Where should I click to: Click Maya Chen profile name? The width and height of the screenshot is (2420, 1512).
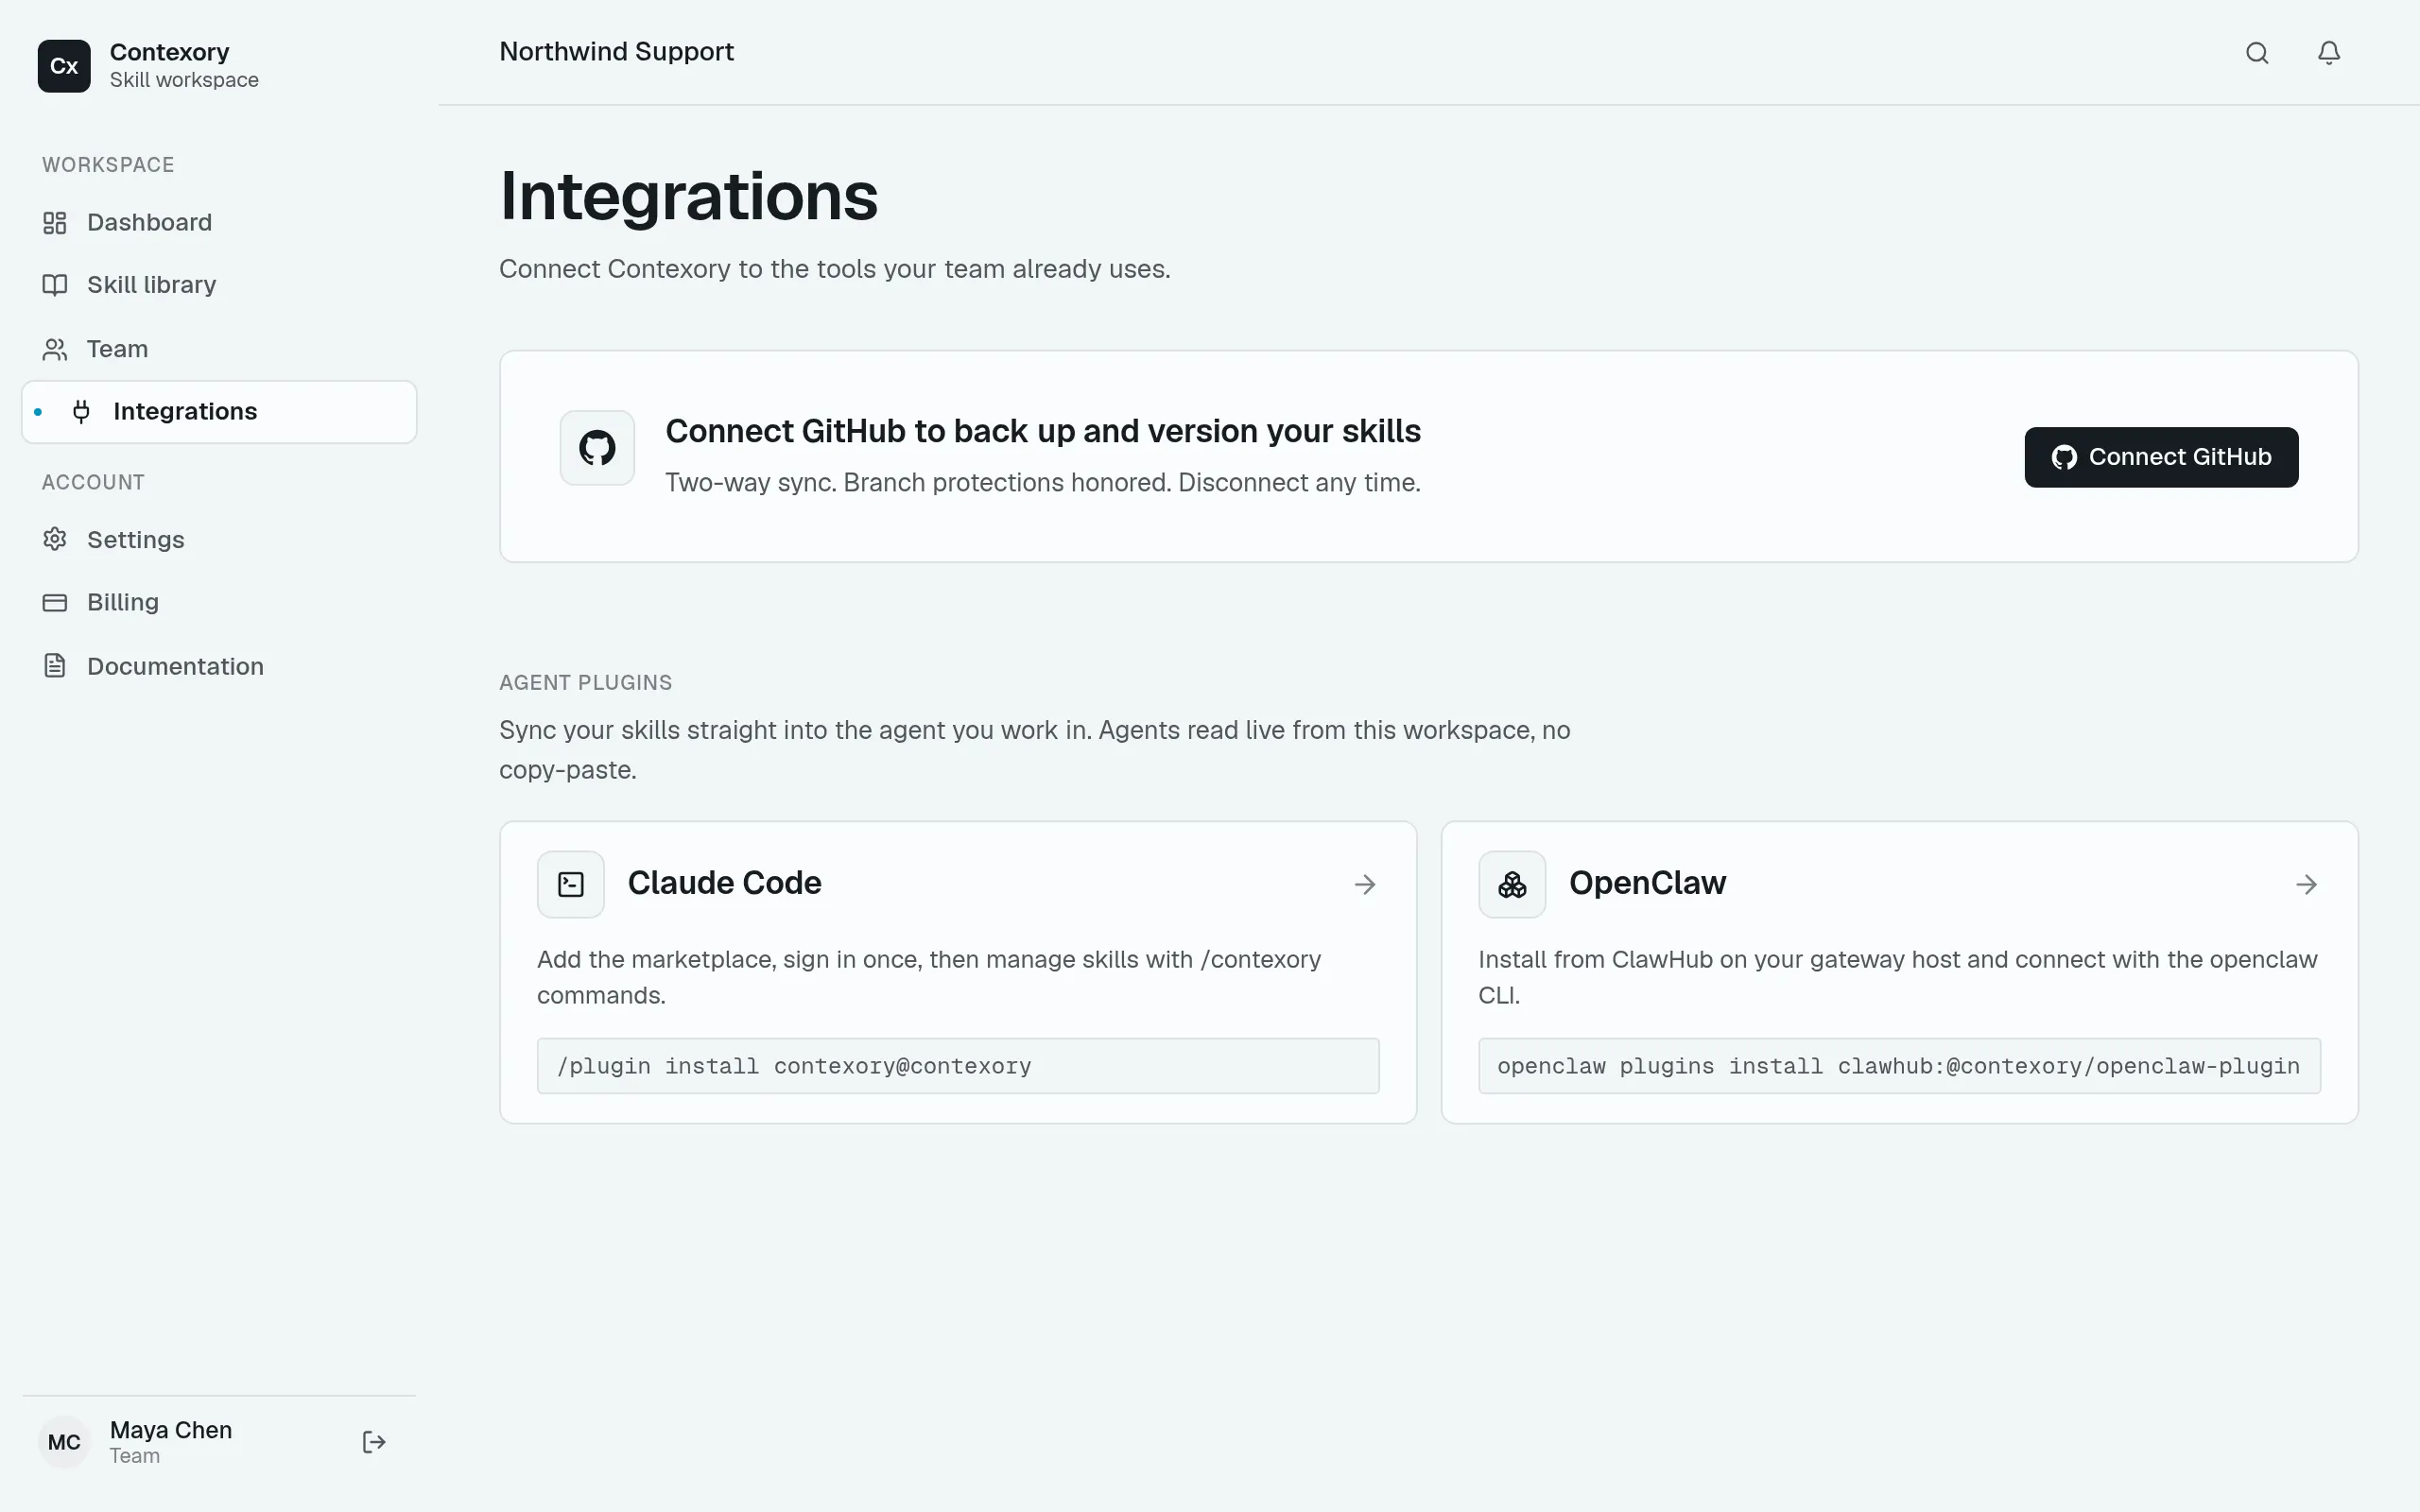[x=171, y=1430]
